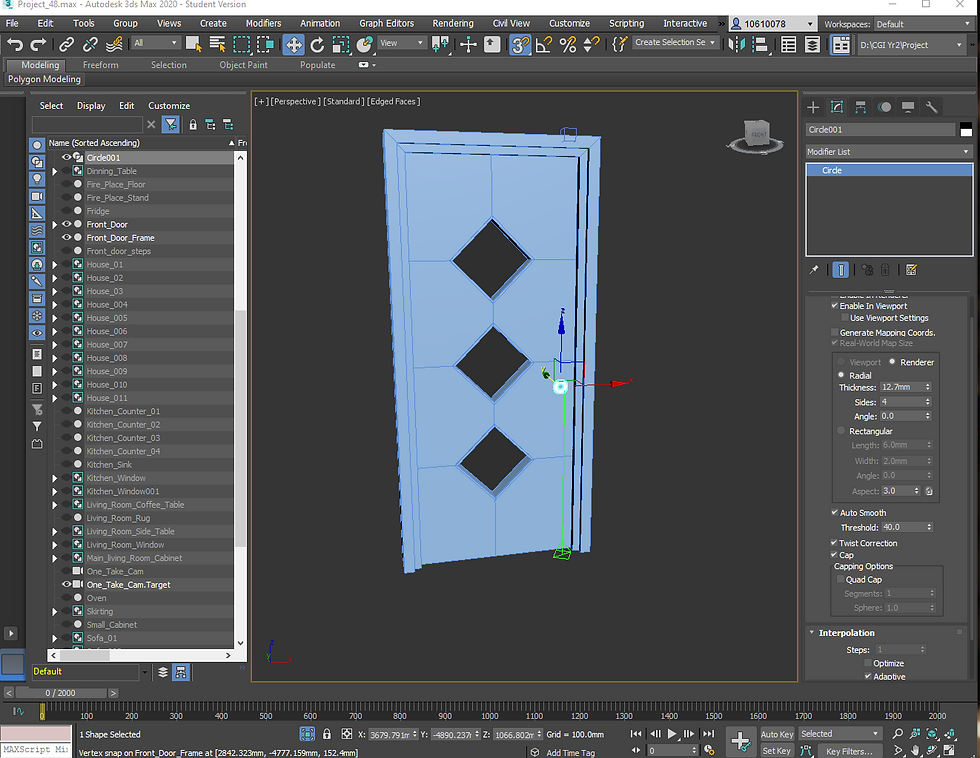The width and height of the screenshot is (980, 758).
Task: Open the View reference coordinate dropdown
Action: point(401,43)
